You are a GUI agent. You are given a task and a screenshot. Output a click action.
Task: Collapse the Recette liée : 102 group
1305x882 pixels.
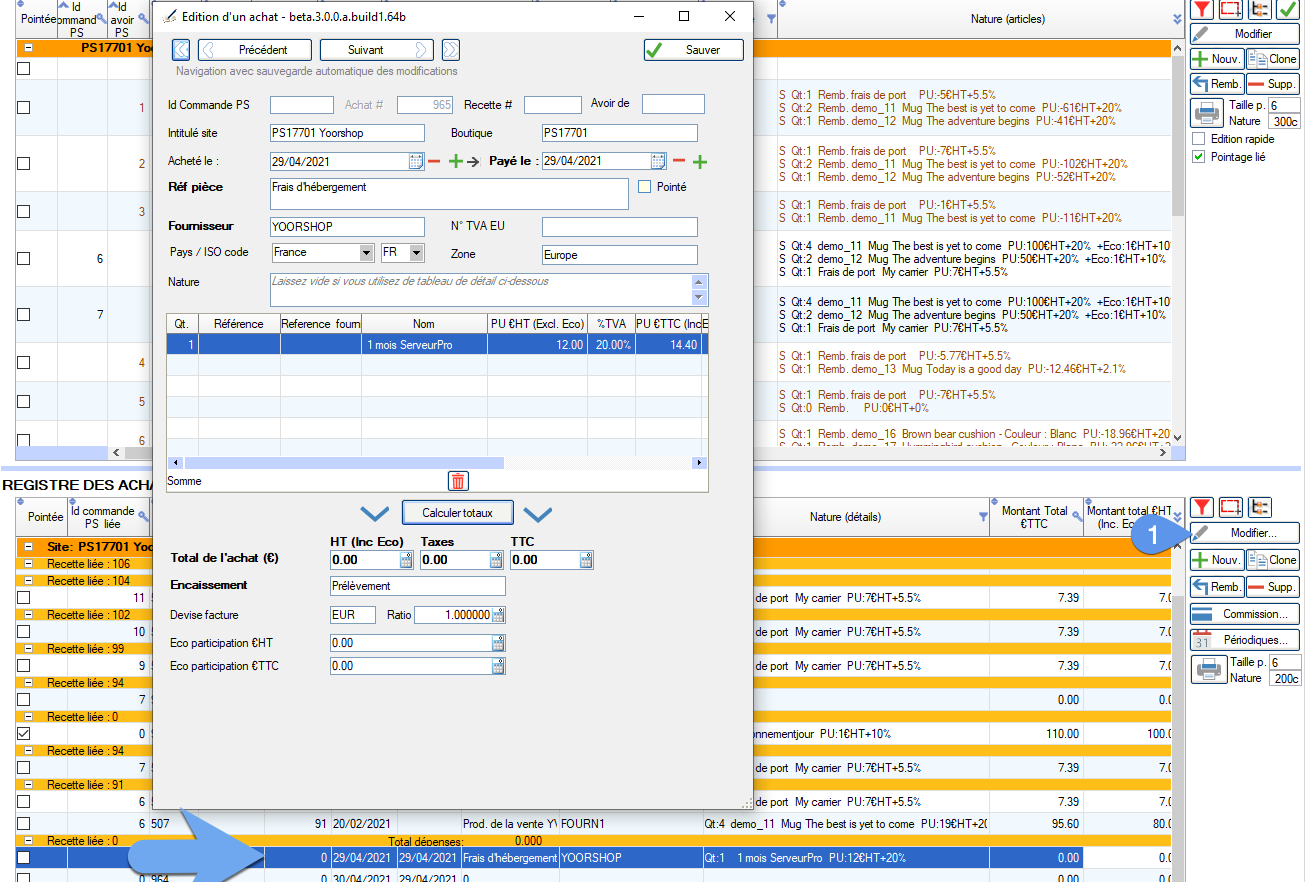pos(29,614)
